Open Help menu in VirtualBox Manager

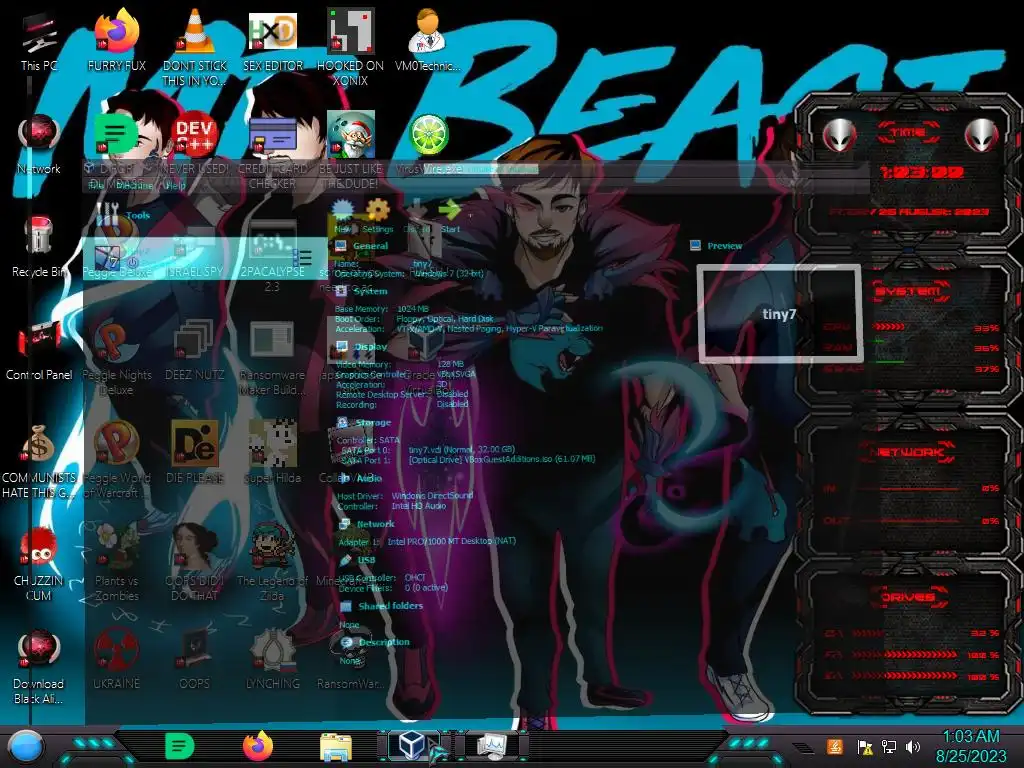(x=175, y=186)
